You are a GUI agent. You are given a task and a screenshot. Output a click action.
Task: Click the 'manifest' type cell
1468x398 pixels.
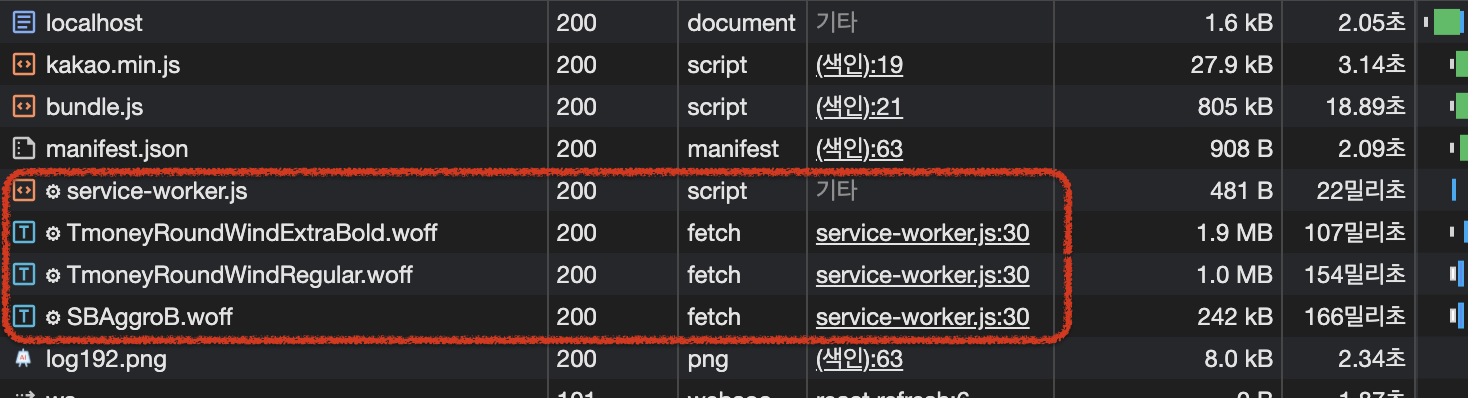pos(733,149)
